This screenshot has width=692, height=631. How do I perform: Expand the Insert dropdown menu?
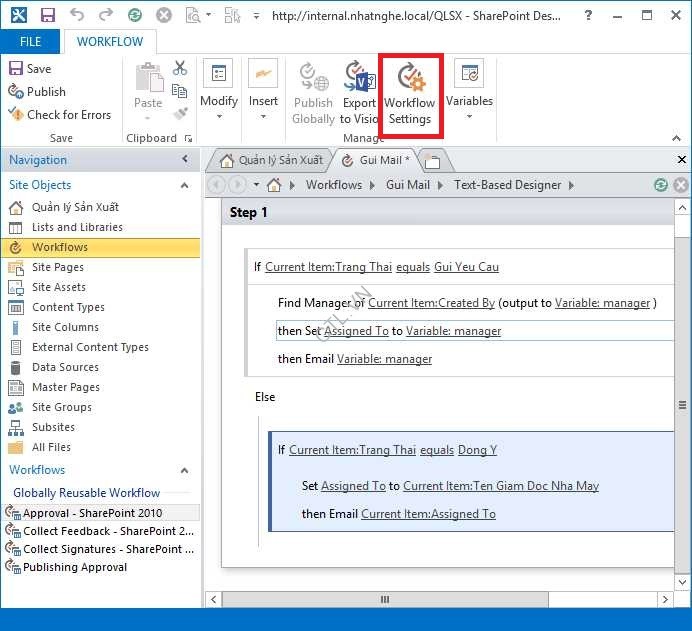[x=263, y=116]
